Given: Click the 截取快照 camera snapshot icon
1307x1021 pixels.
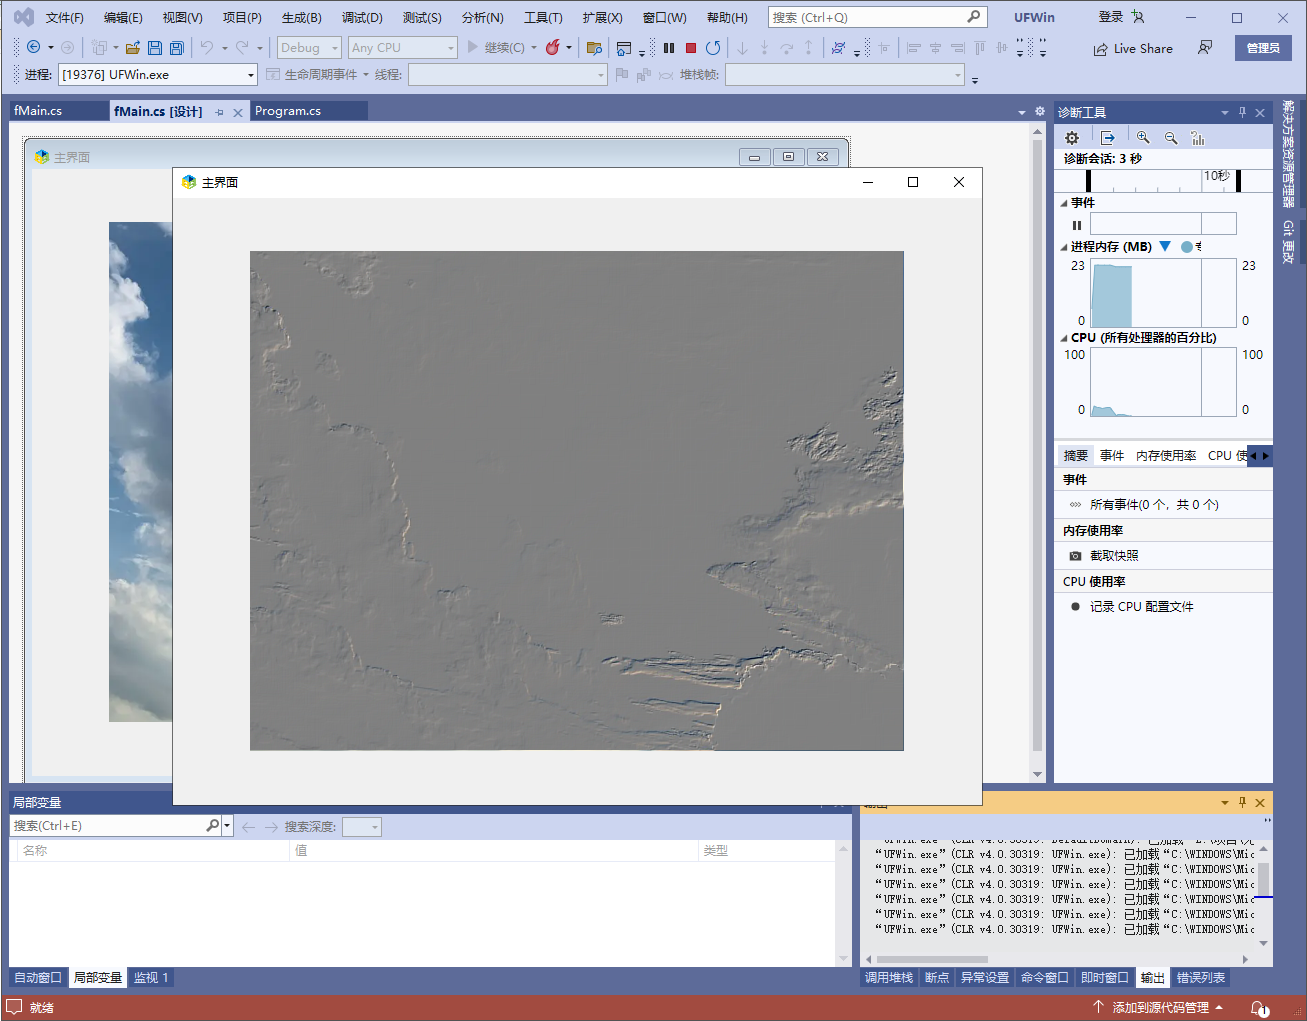Looking at the screenshot, I should 1075,556.
